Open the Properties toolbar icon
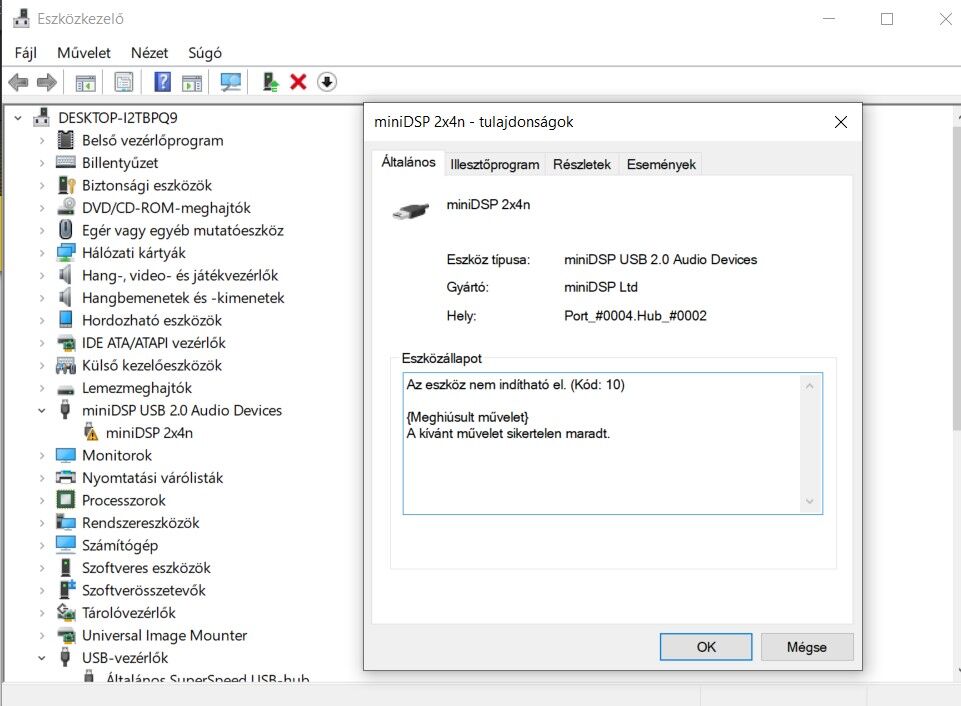Image resolution: width=961 pixels, height=706 pixels. click(123, 82)
